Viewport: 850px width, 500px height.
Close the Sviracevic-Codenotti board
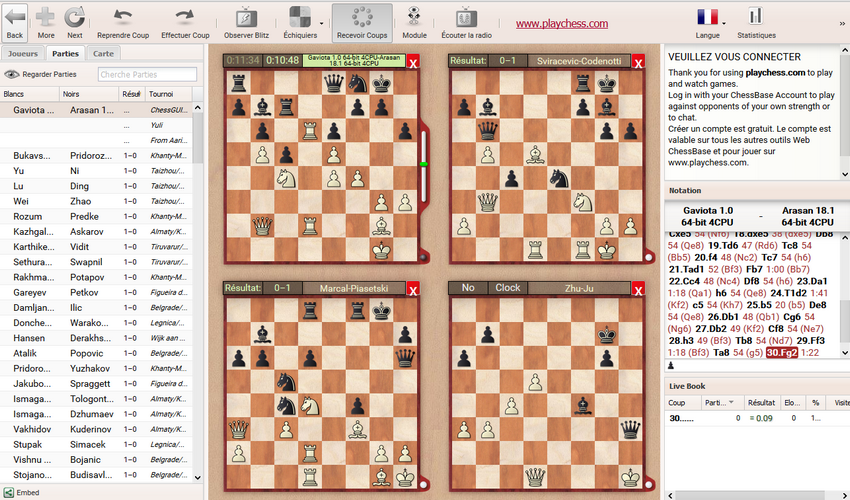point(638,63)
